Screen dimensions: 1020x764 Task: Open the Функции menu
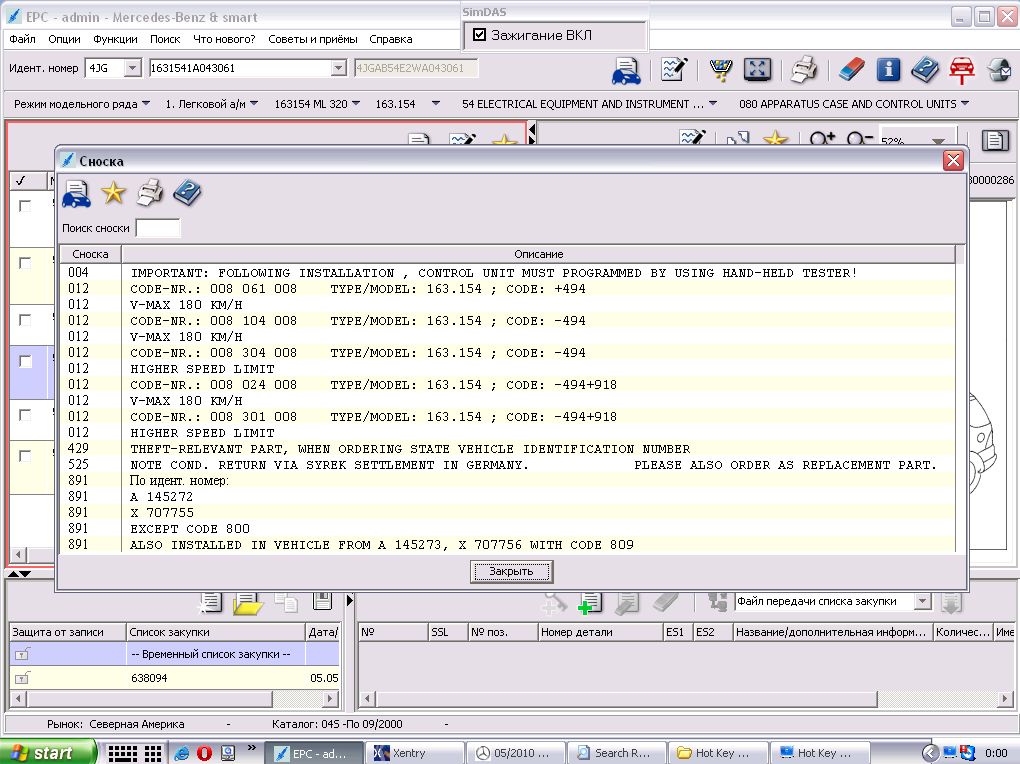115,39
